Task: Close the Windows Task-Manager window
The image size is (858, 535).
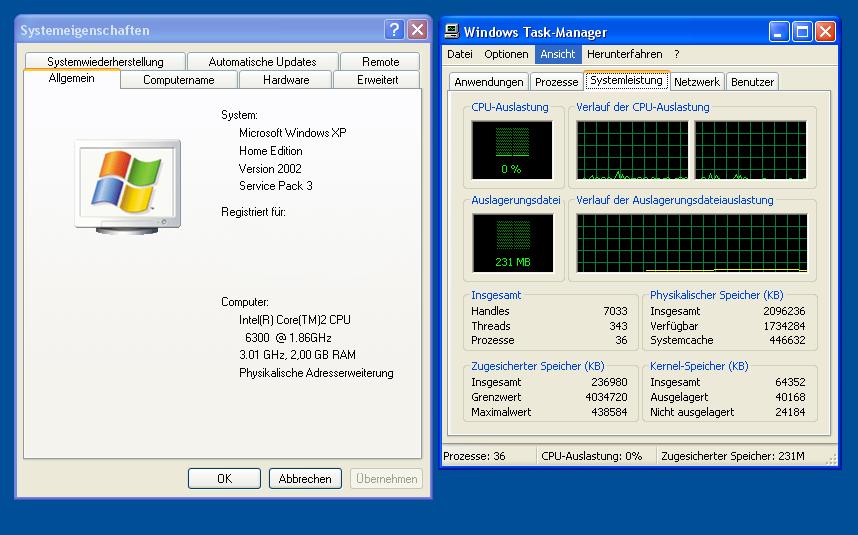Action: (825, 32)
